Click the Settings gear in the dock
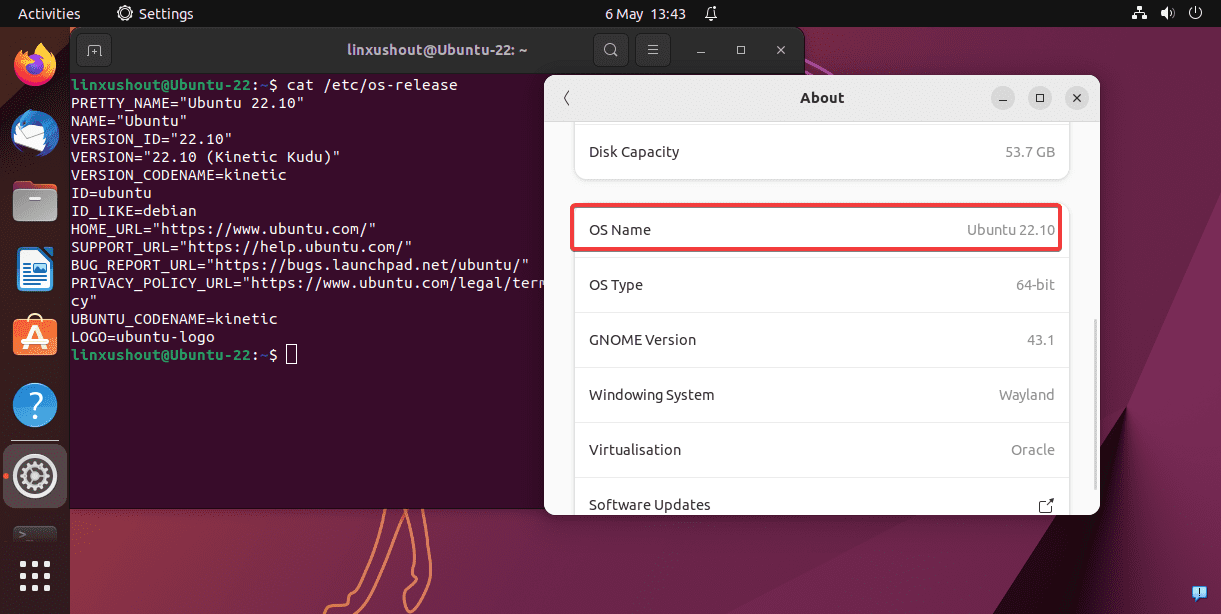The height and width of the screenshot is (614, 1221). pyautogui.click(x=35, y=475)
